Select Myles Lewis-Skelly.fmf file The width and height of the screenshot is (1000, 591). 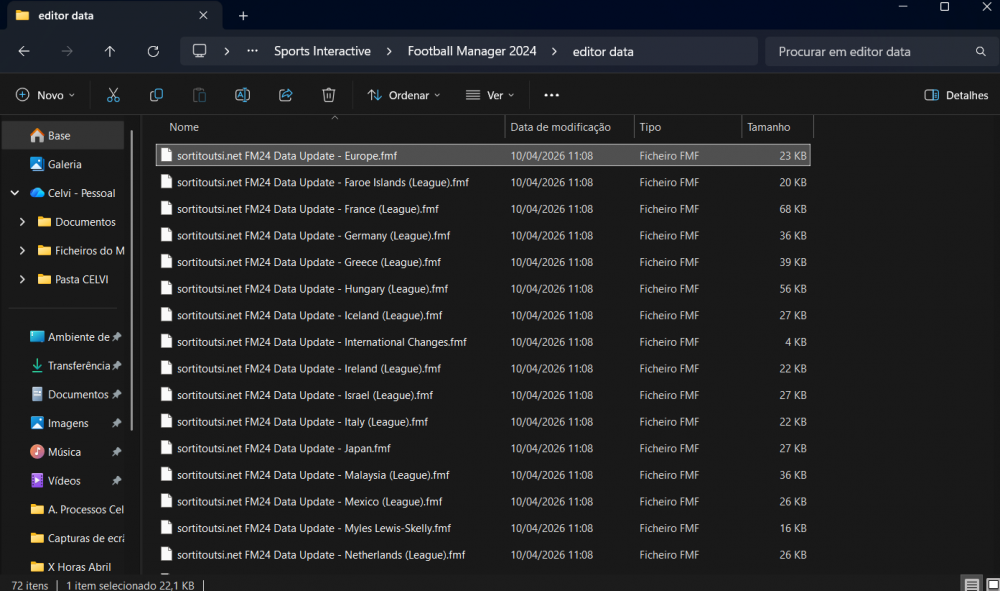coord(483,528)
